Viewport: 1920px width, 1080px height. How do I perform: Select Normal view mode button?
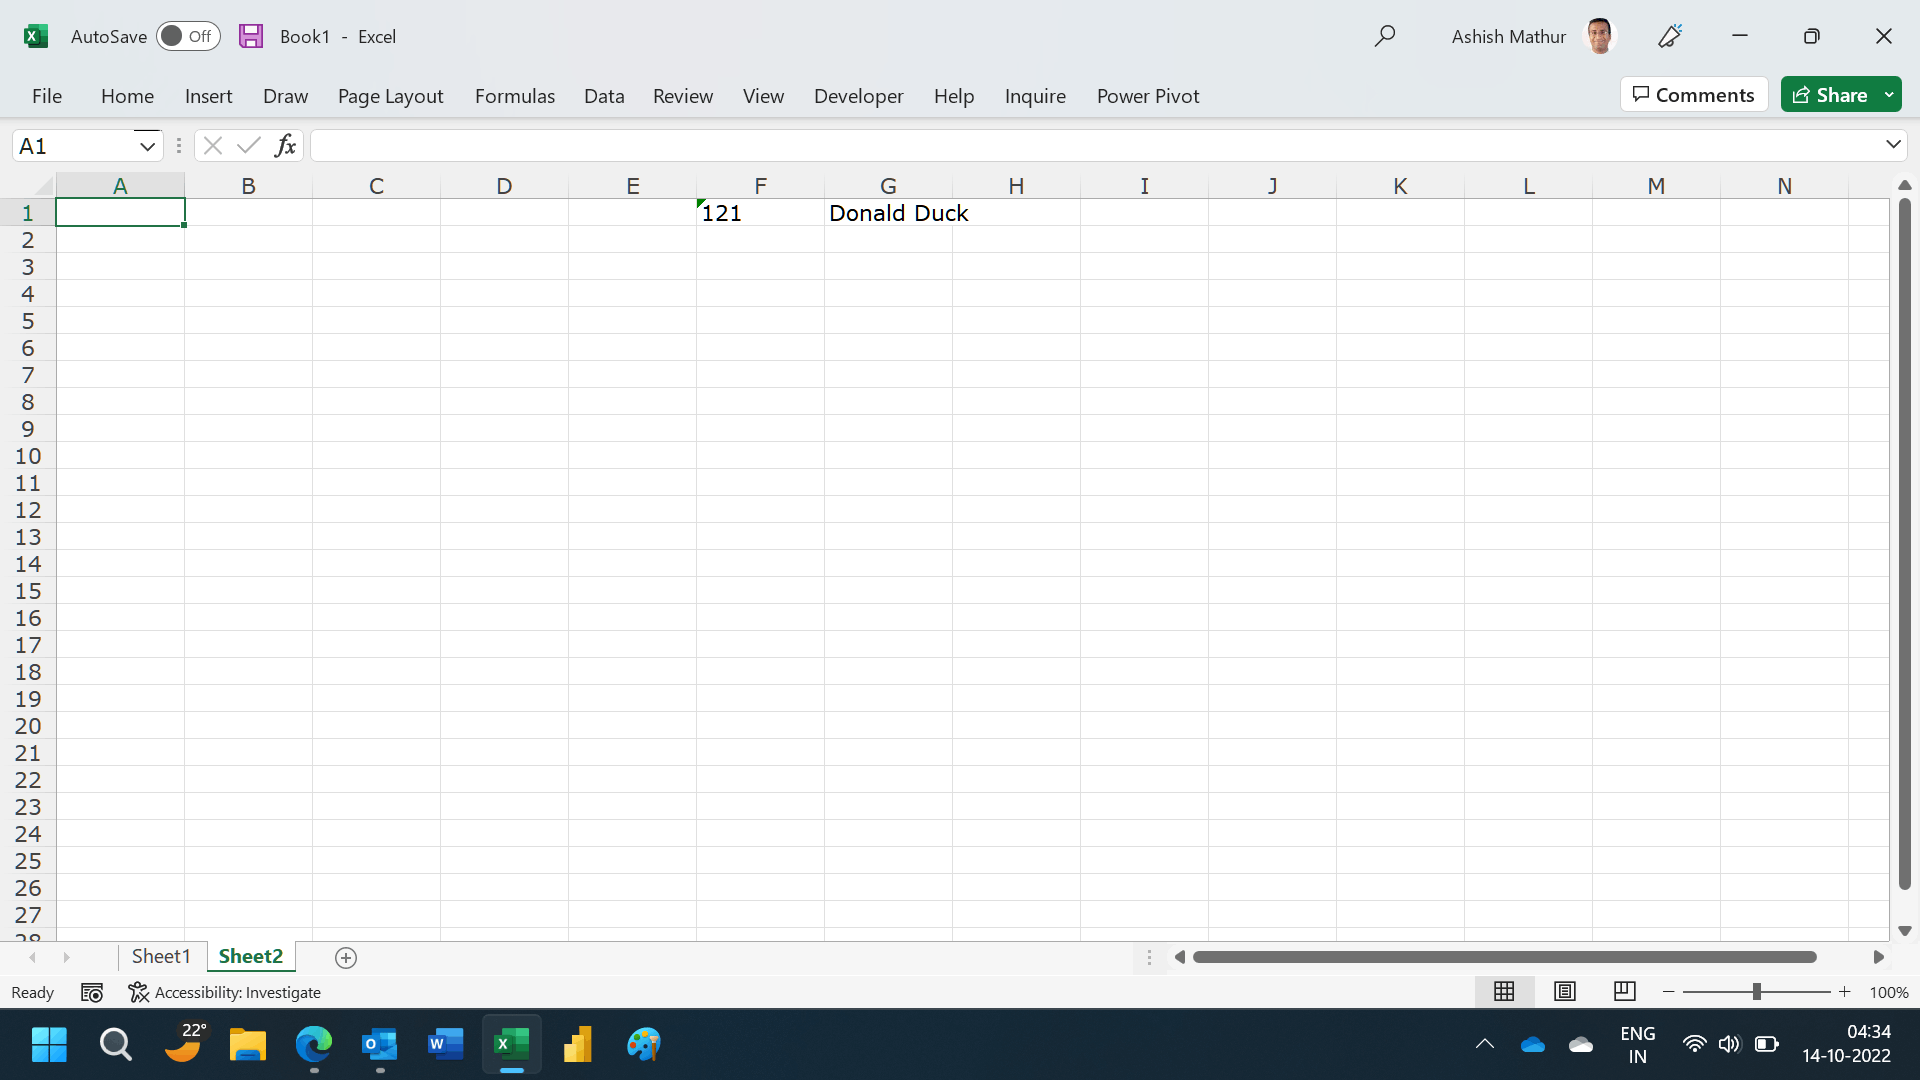(x=1503, y=991)
